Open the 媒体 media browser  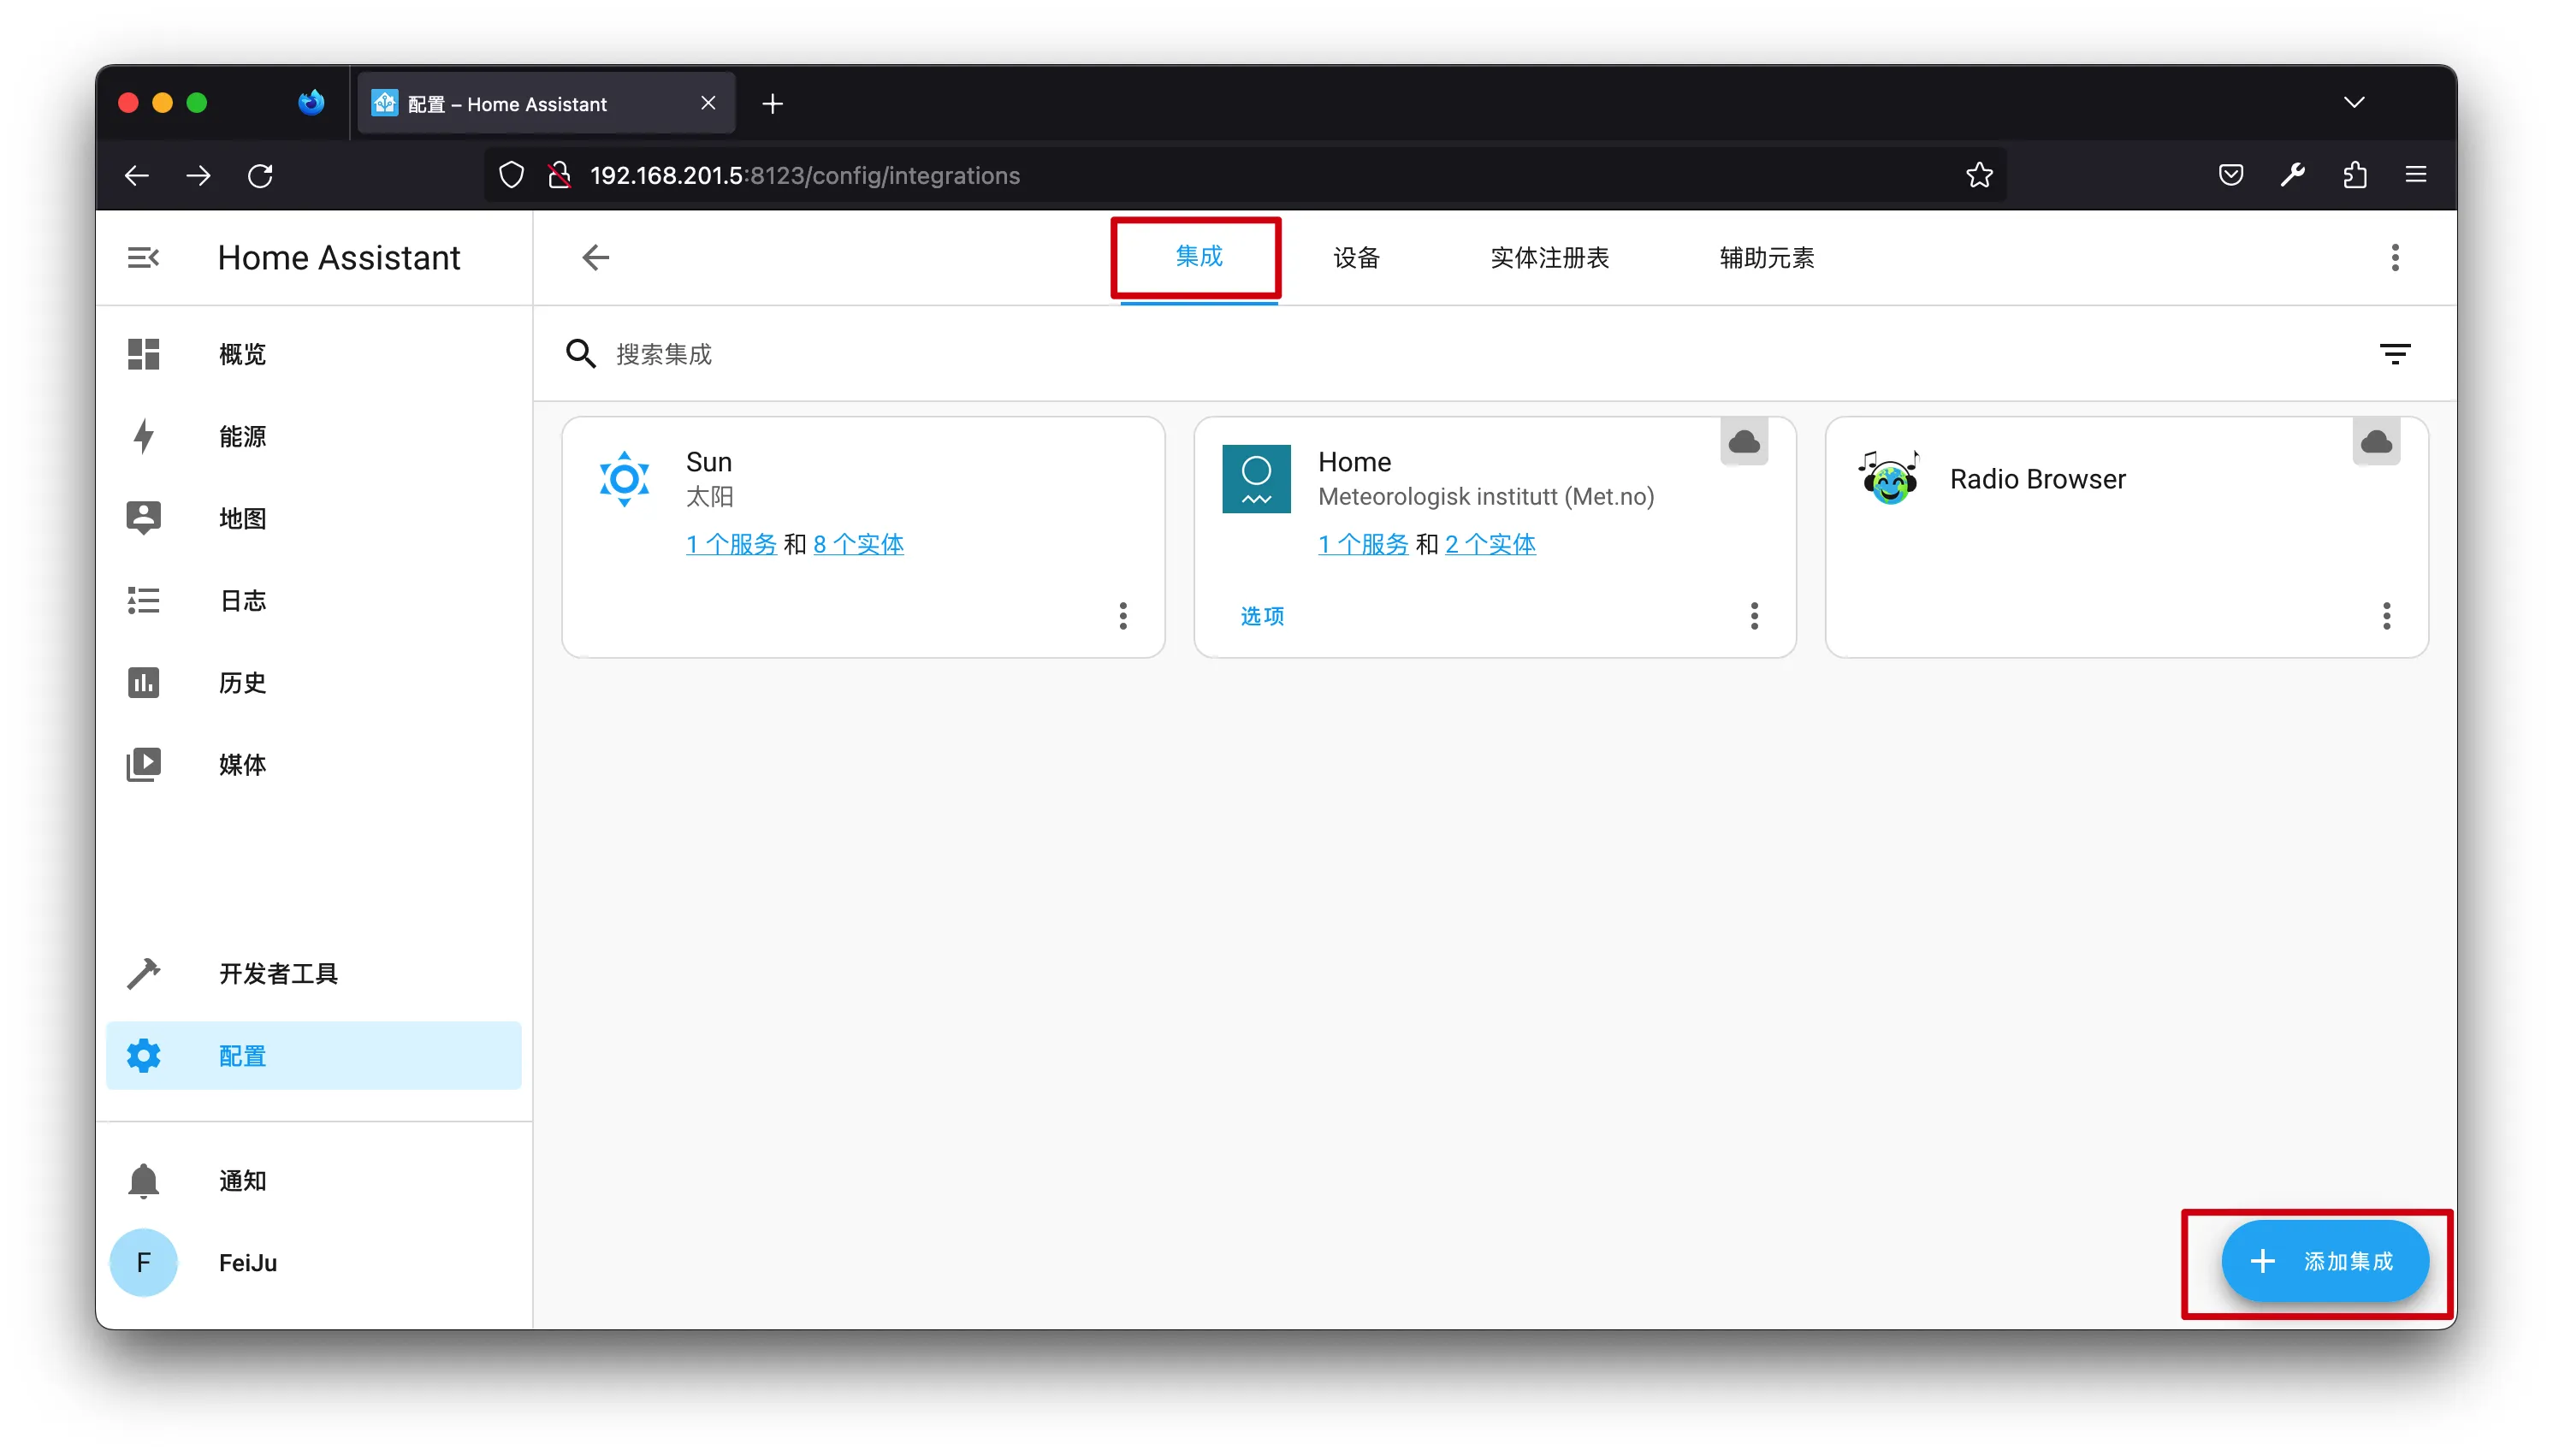pyautogui.click(x=242, y=764)
